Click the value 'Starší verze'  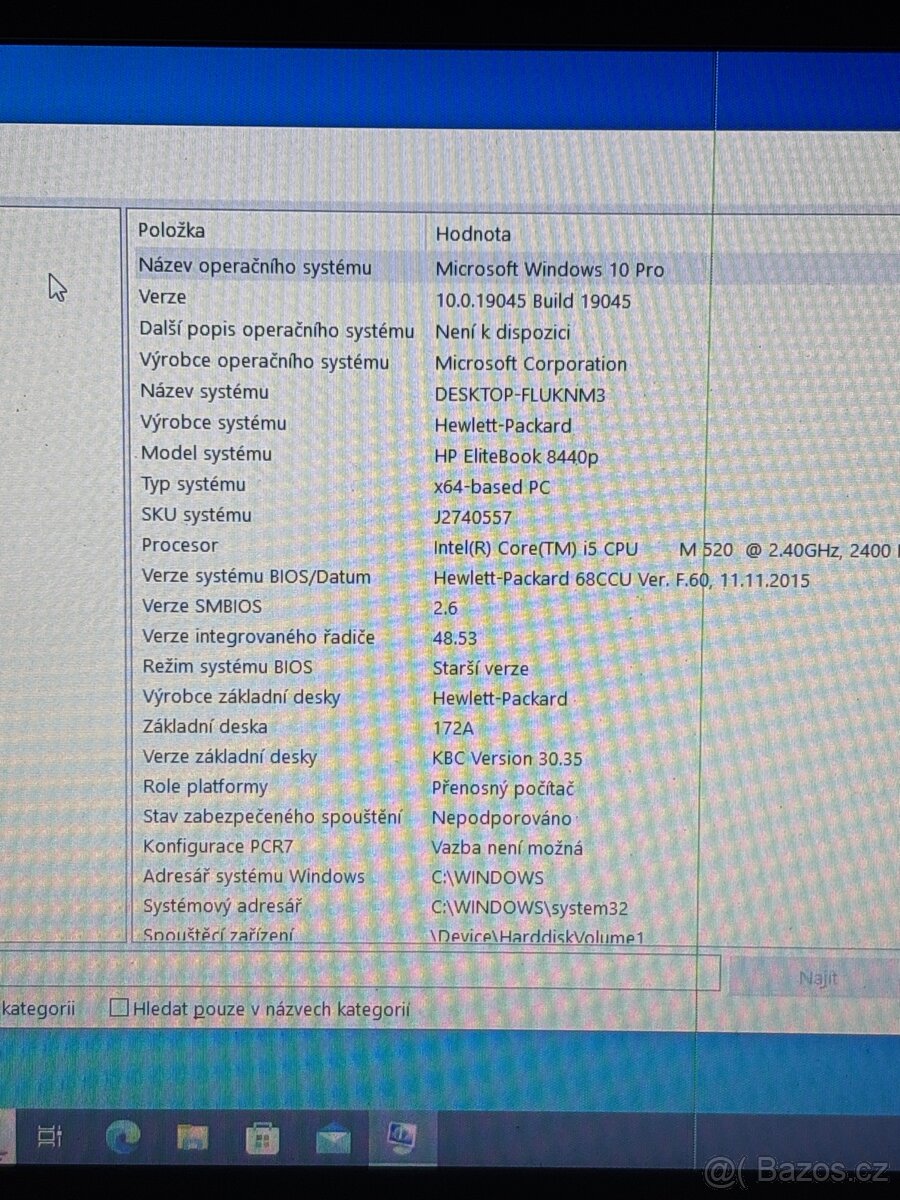[x=481, y=668]
